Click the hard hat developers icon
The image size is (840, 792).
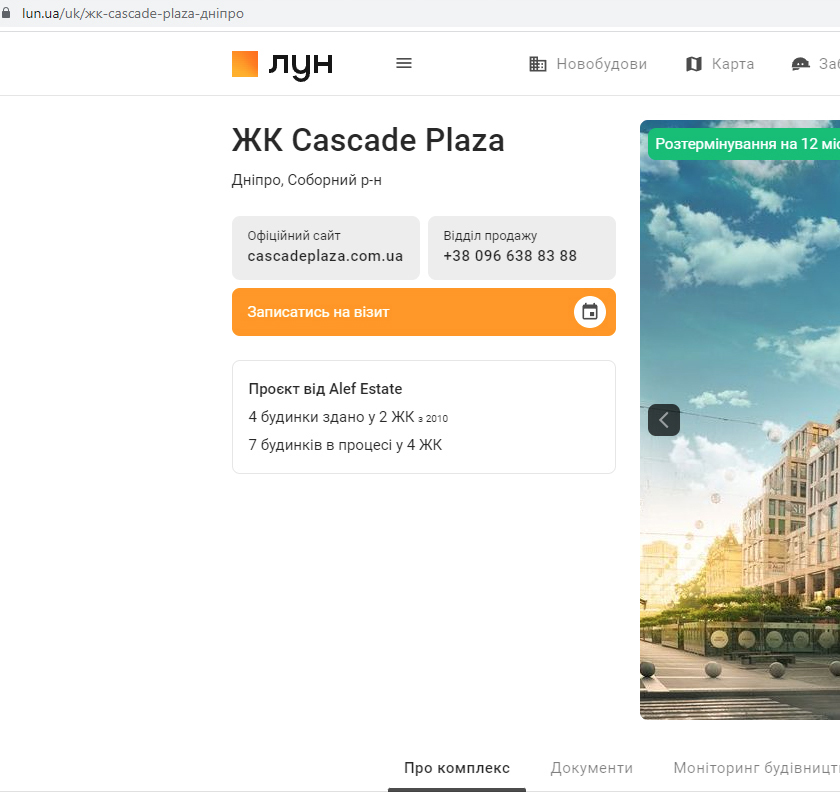tap(800, 64)
